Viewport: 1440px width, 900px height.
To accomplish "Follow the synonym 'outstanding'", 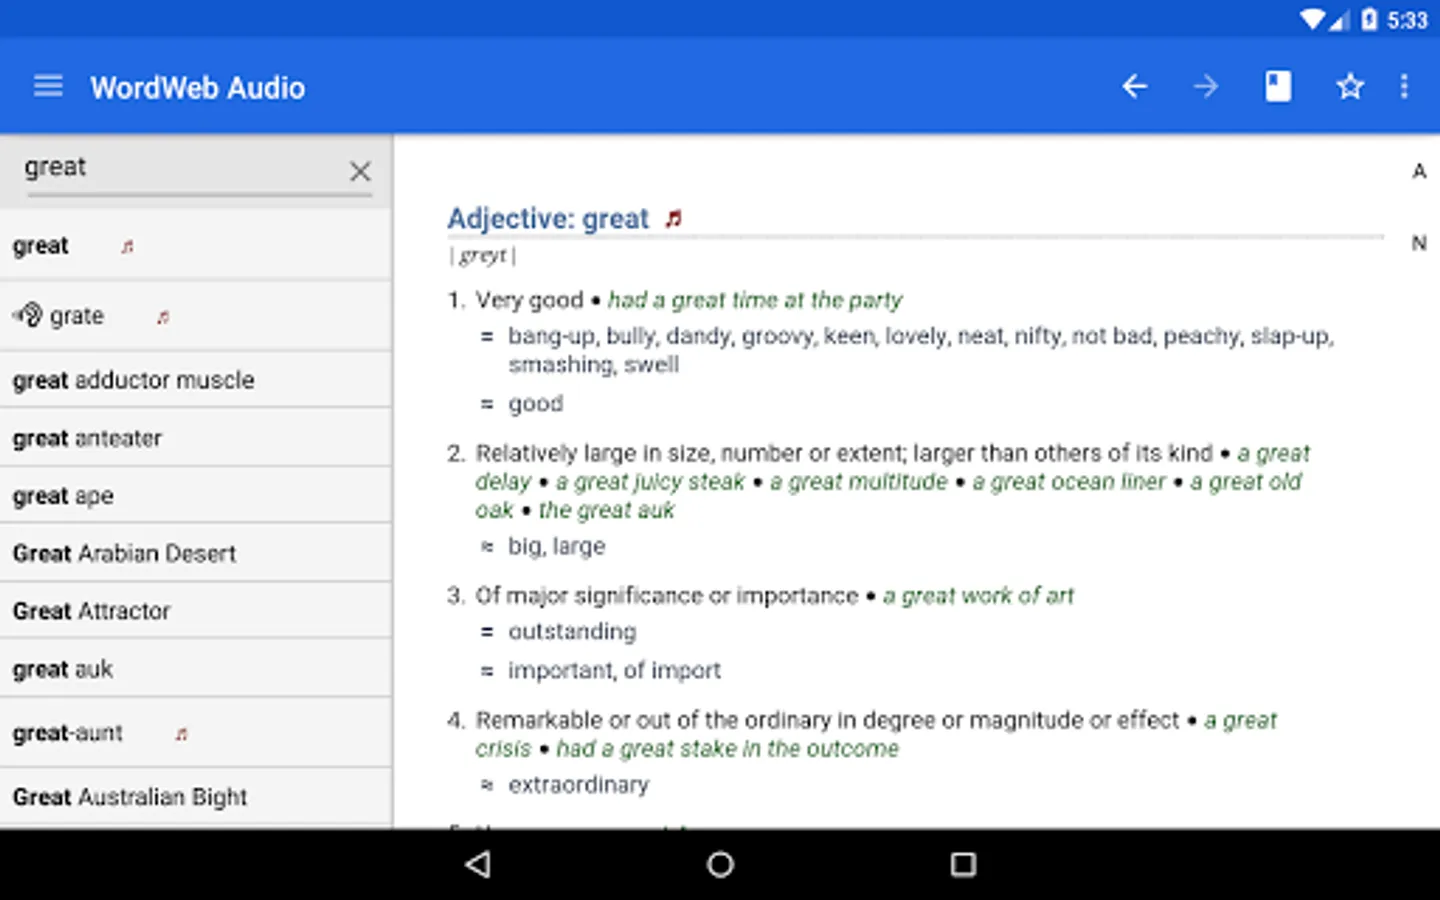I will pos(572,632).
